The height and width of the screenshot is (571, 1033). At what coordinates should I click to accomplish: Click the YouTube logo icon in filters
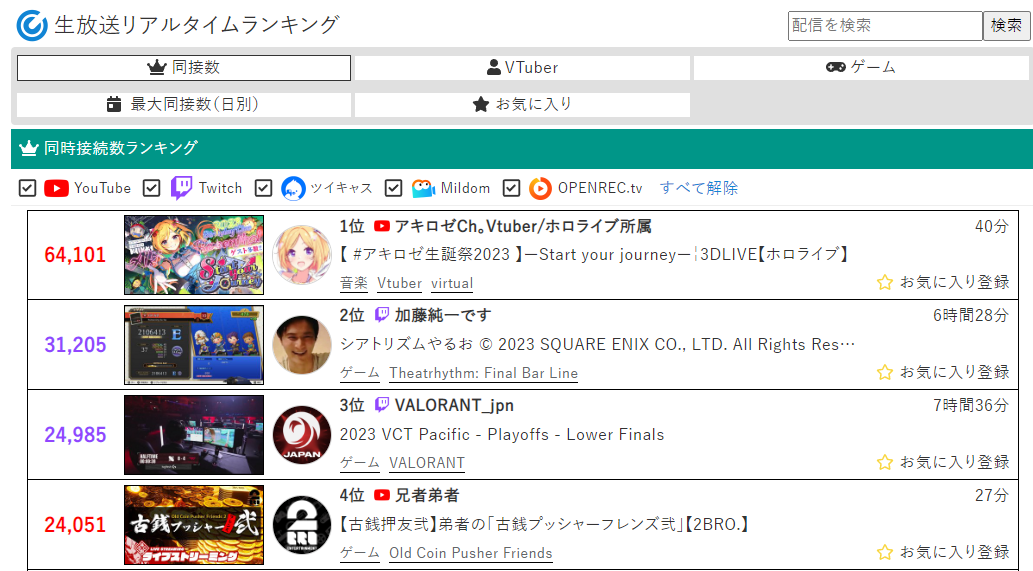(56, 188)
